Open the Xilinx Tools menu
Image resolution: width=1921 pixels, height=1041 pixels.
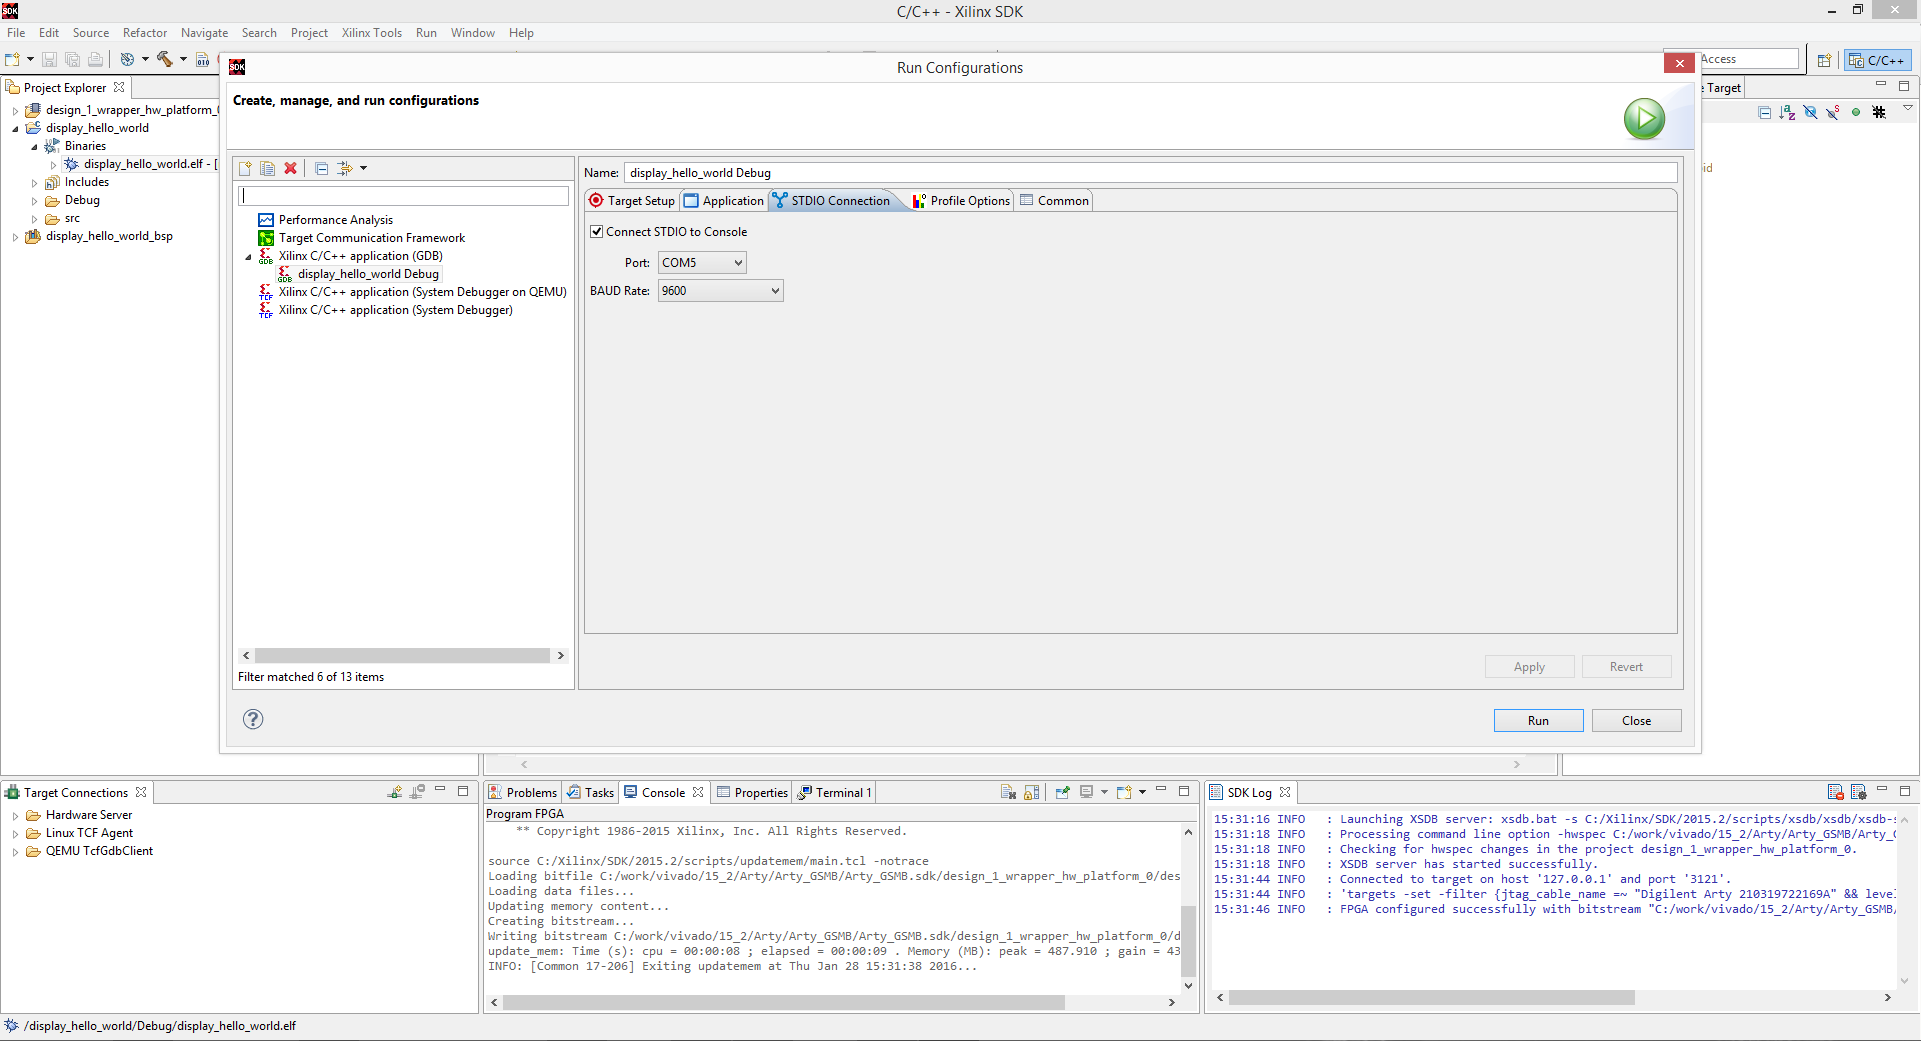(371, 33)
